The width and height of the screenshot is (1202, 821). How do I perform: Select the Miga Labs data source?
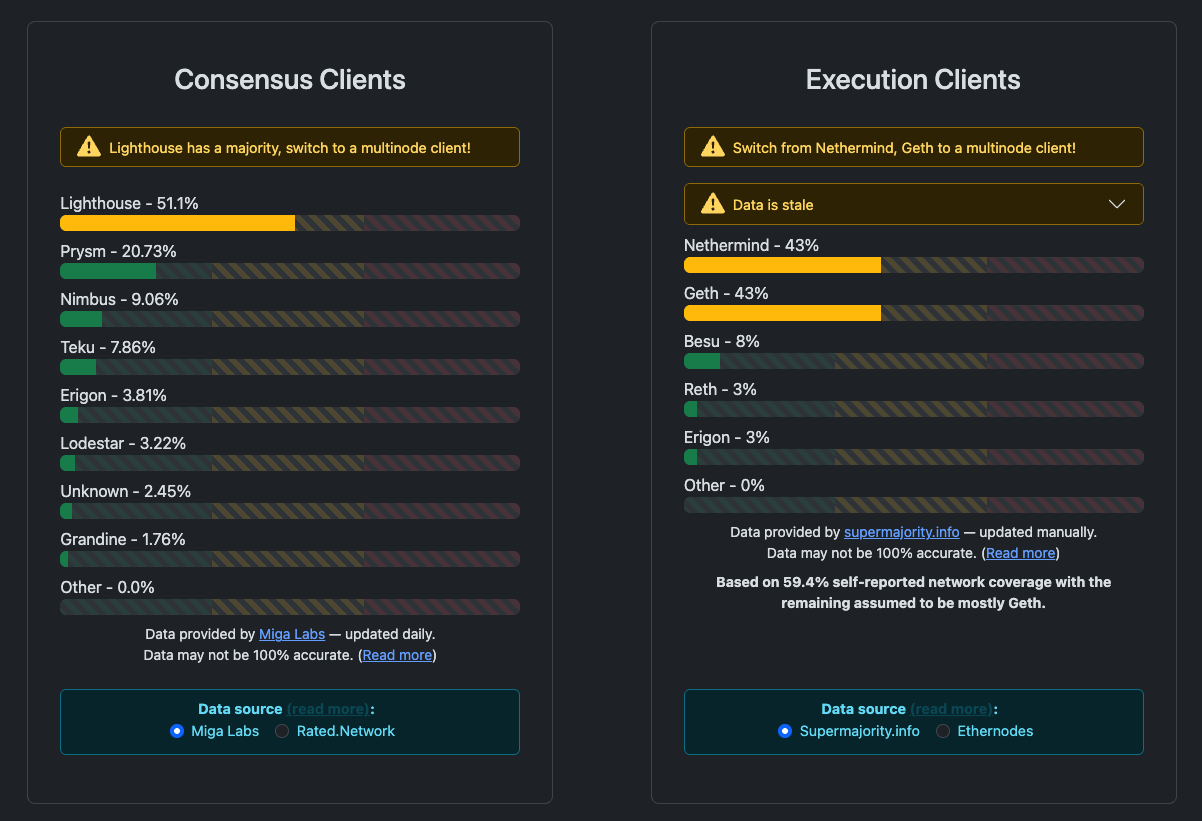click(x=177, y=731)
